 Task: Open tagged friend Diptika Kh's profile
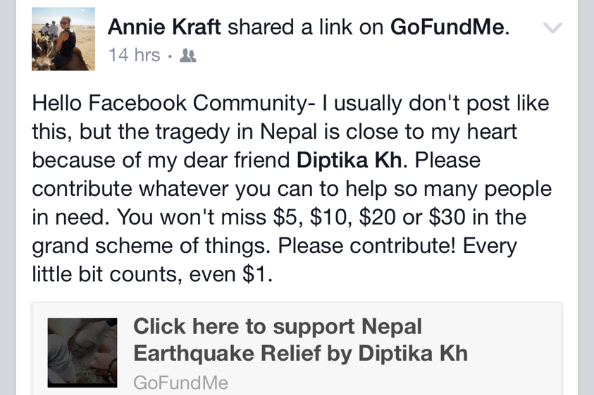click(349, 160)
